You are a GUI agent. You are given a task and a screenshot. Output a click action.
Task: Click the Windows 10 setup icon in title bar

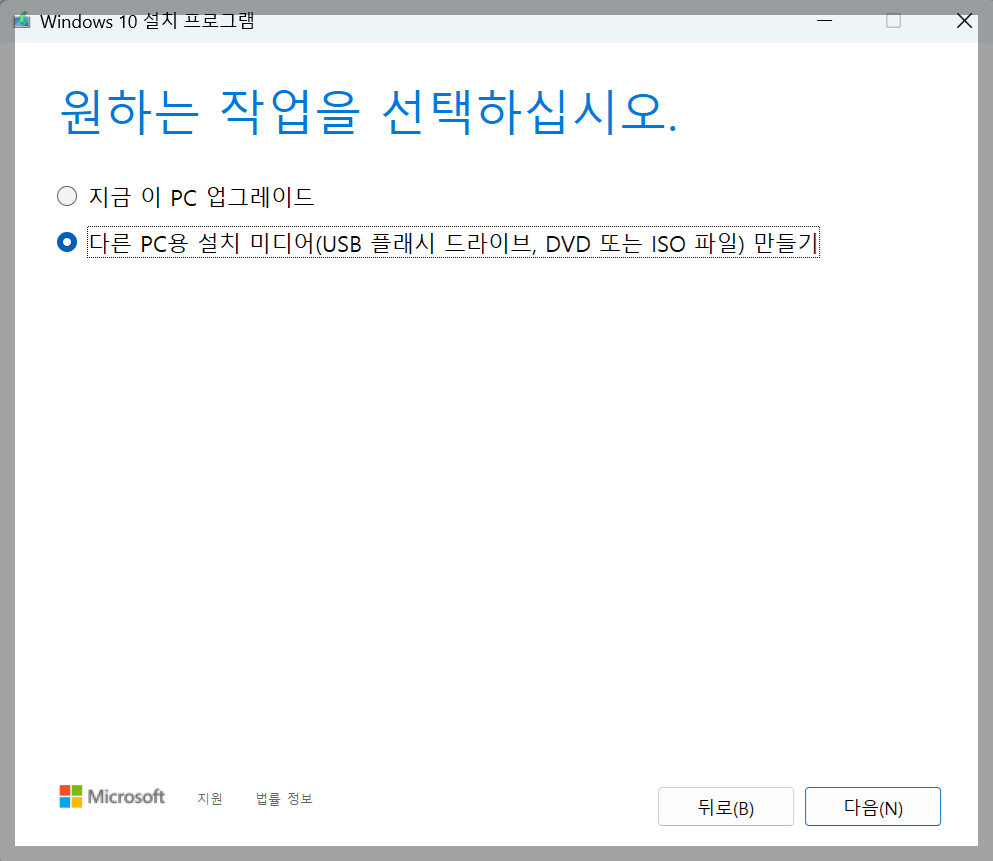tap(22, 20)
